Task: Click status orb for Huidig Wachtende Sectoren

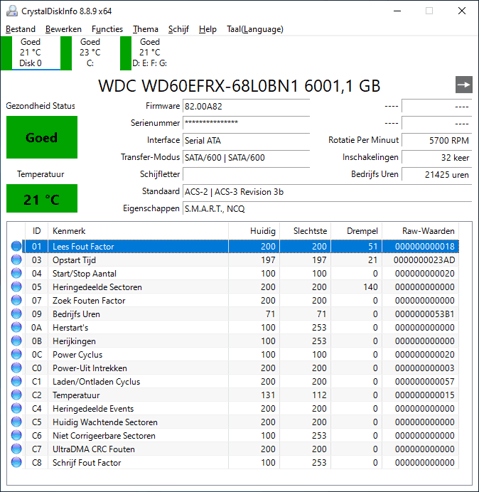Action: point(16,422)
